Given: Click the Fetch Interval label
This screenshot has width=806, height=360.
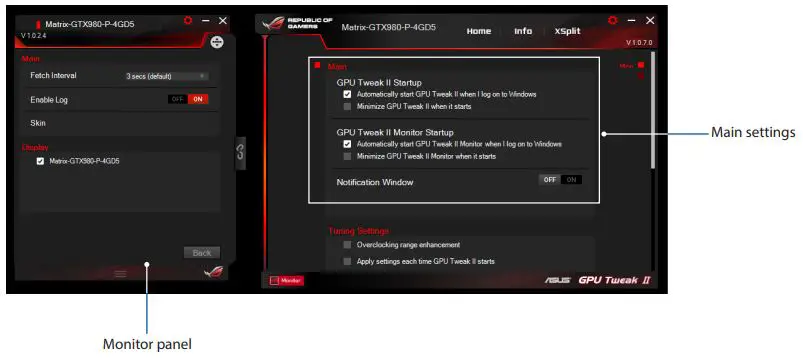Looking at the screenshot, I should tap(53, 76).
